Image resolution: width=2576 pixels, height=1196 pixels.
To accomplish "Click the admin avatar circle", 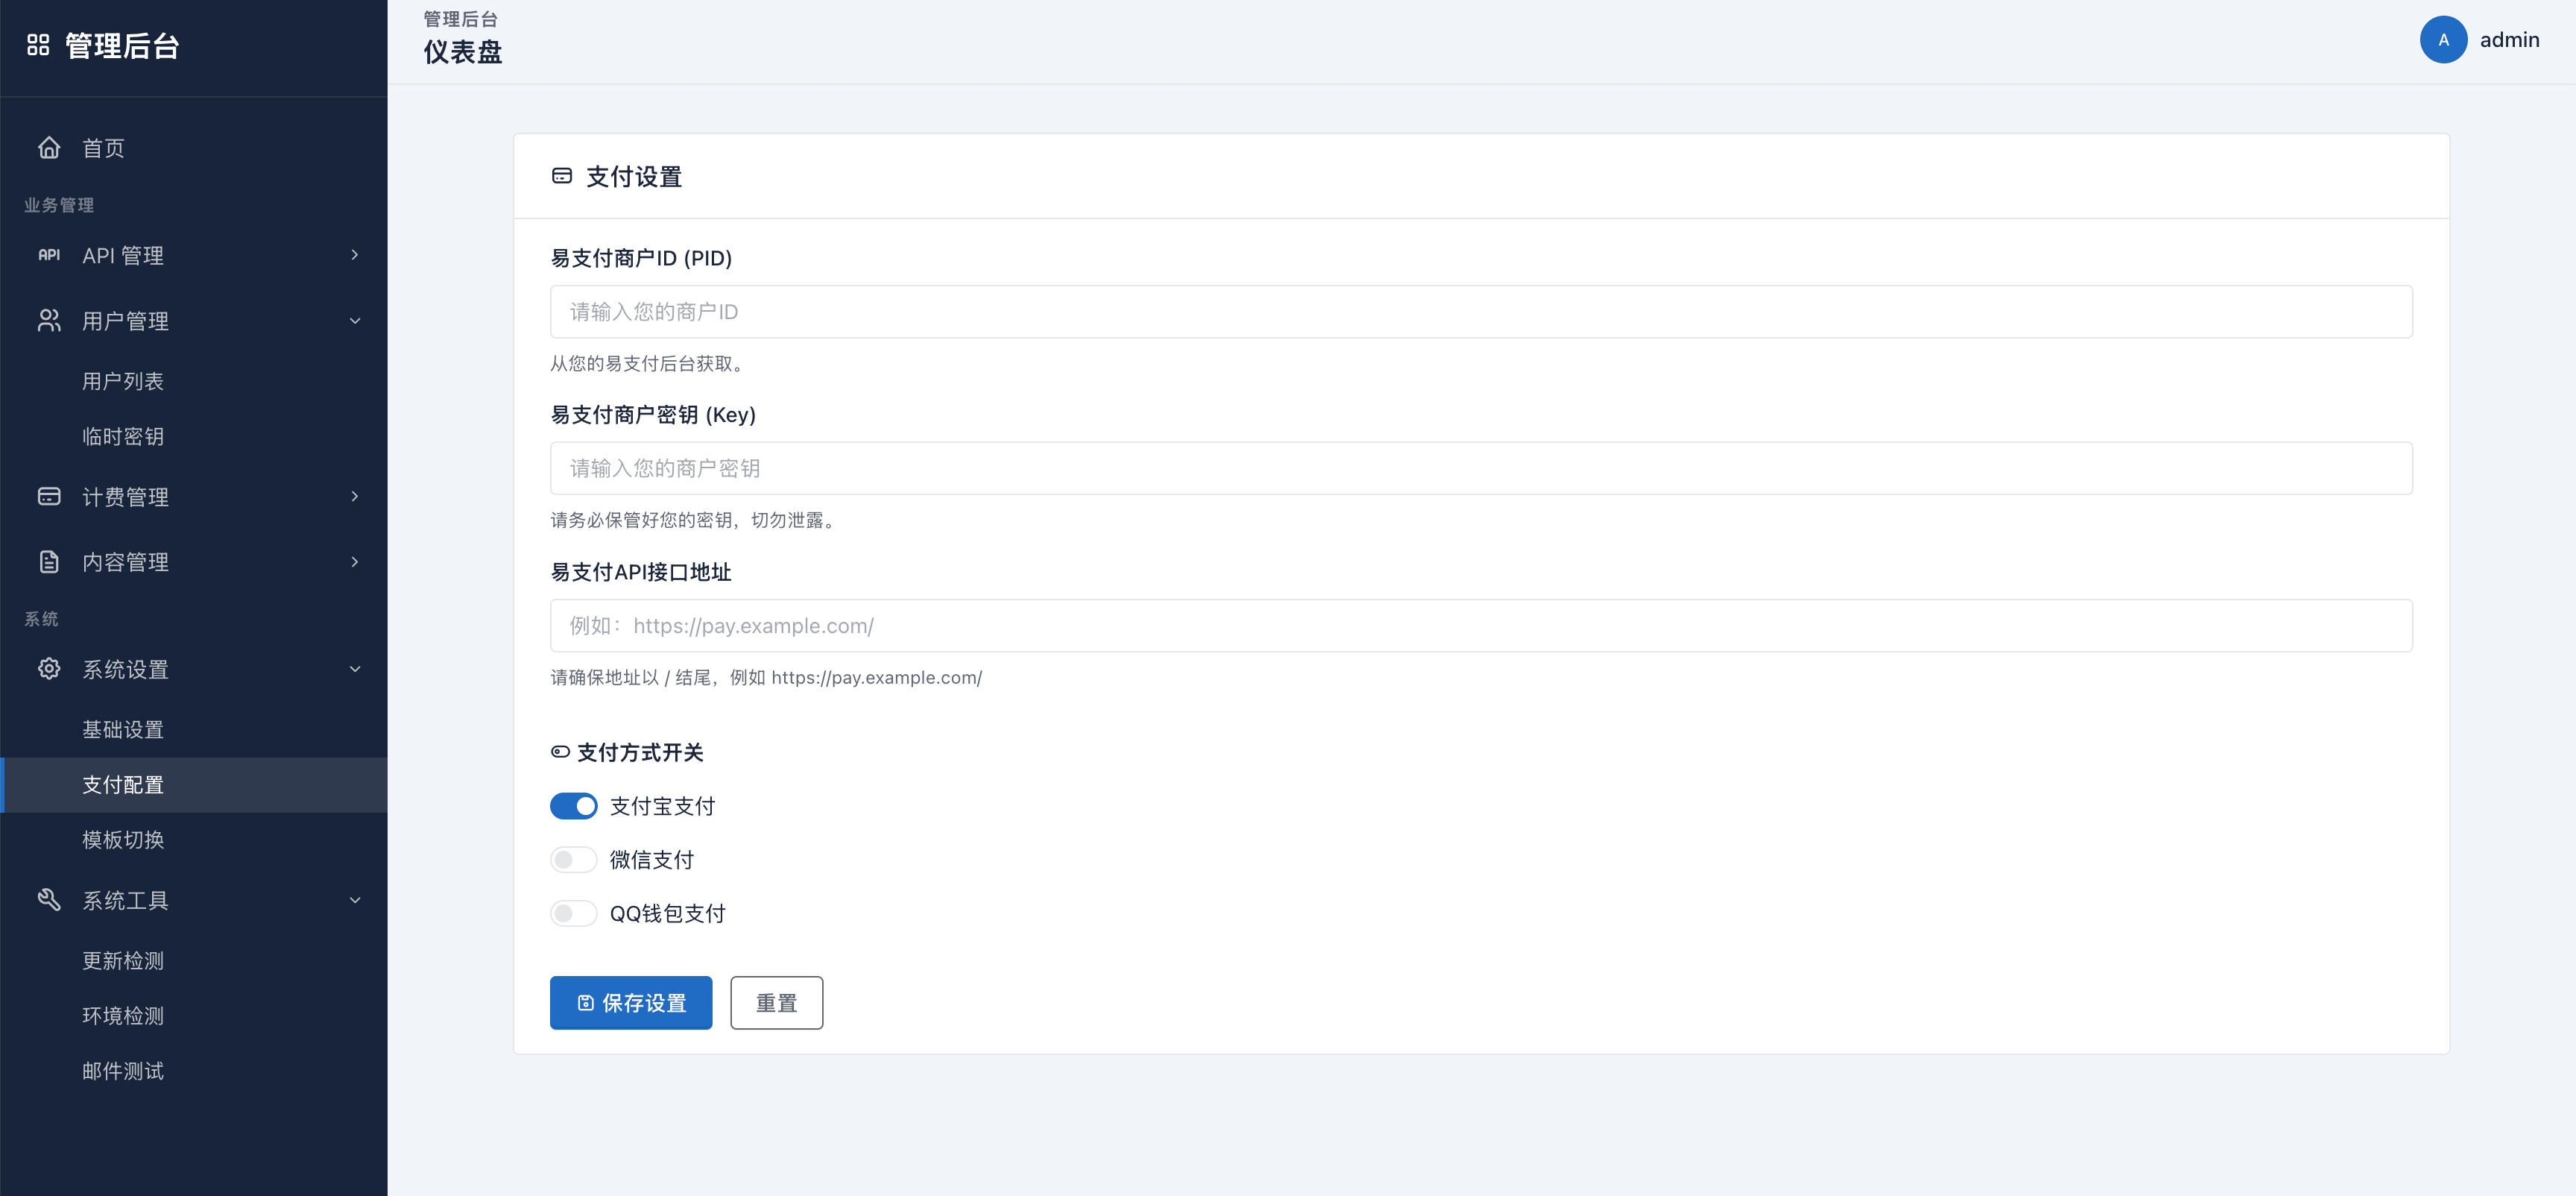I will pos(2443,40).
